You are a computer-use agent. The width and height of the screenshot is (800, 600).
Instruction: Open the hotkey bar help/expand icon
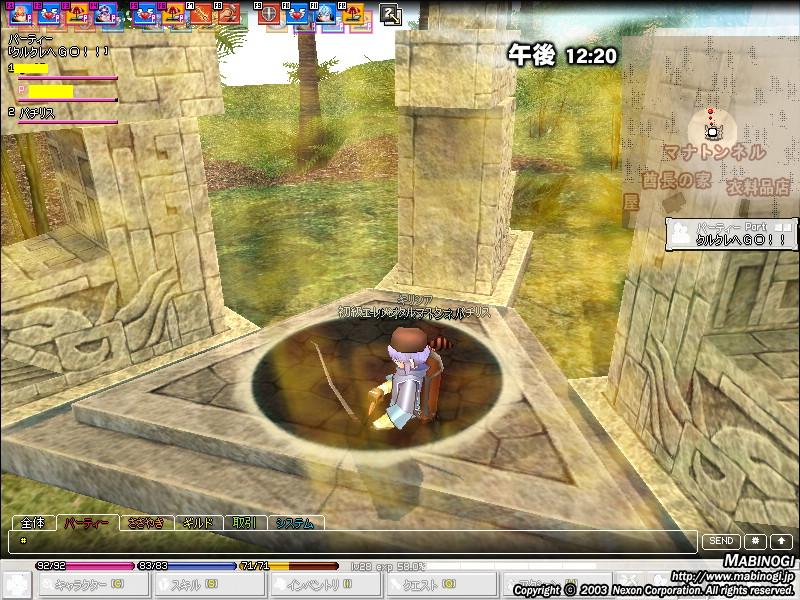390,15
